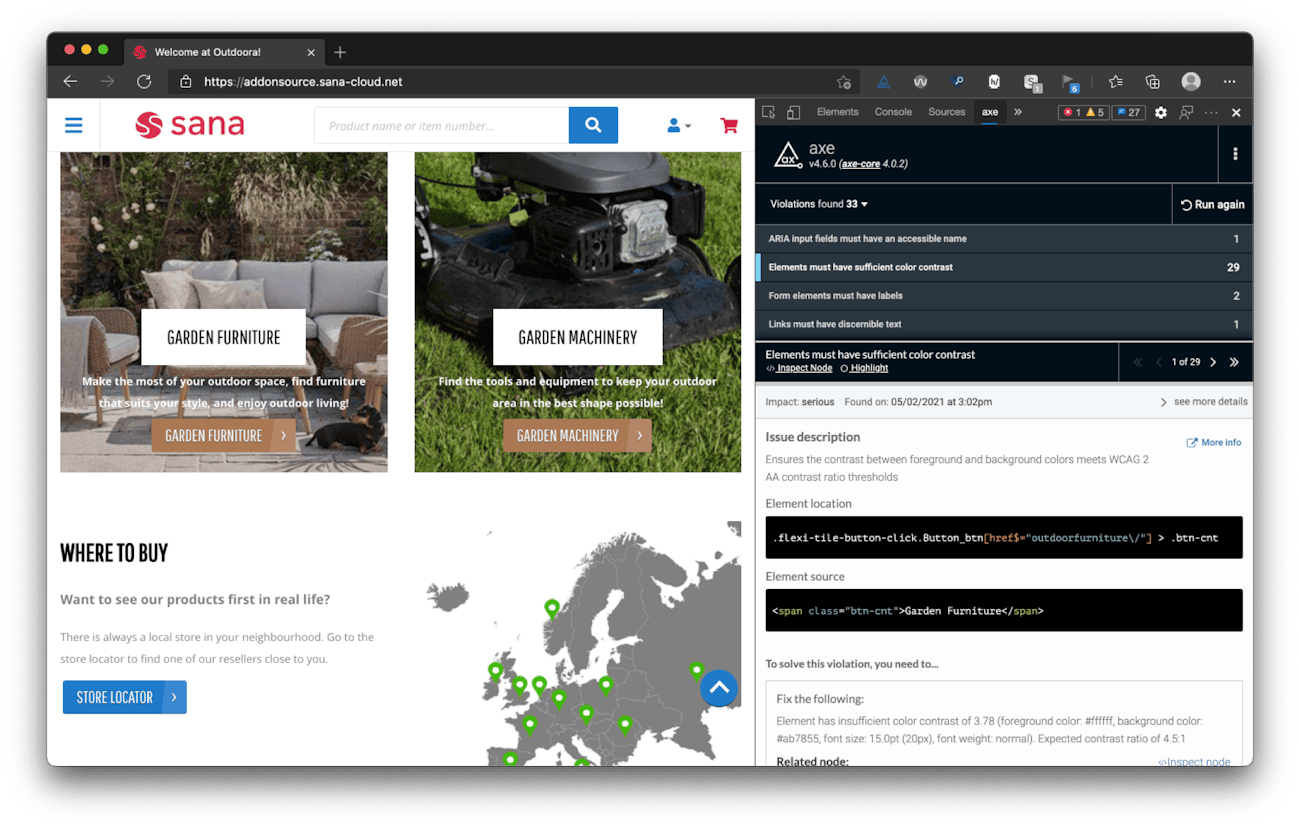The height and width of the screenshot is (828, 1300).
Task: Click the errors and warnings counter
Action: [x=1084, y=112]
